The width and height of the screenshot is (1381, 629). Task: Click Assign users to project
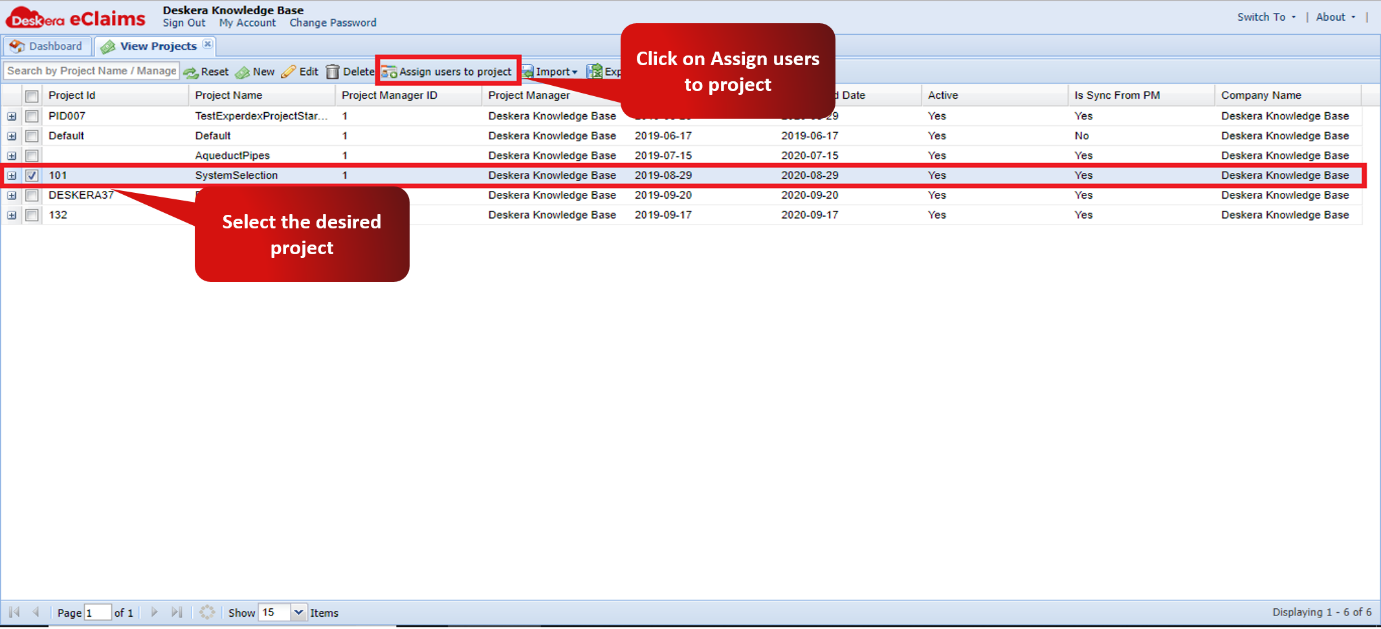coord(447,72)
